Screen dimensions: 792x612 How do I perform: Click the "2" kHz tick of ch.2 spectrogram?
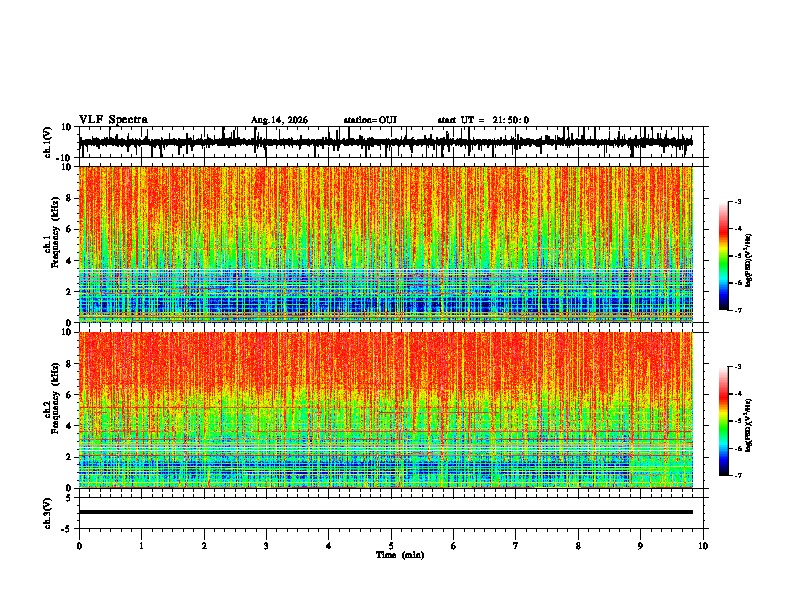point(69,457)
